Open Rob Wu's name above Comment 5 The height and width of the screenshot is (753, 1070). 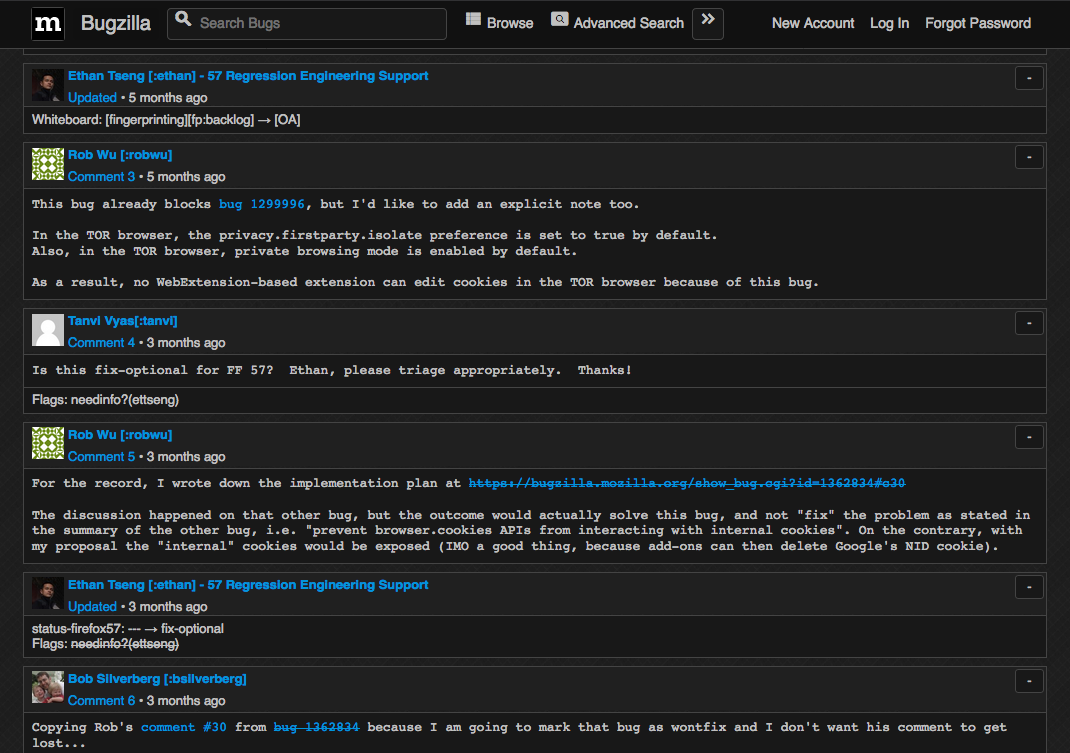pos(120,435)
